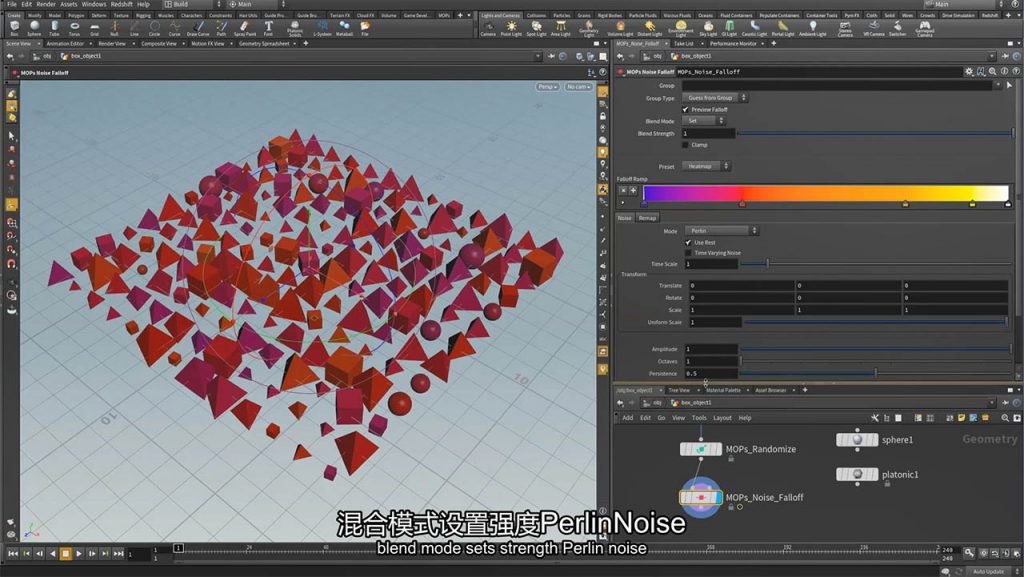Open the noise Mode Perlin dropdown
The height and width of the screenshot is (577, 1024).
click(722, 230)
